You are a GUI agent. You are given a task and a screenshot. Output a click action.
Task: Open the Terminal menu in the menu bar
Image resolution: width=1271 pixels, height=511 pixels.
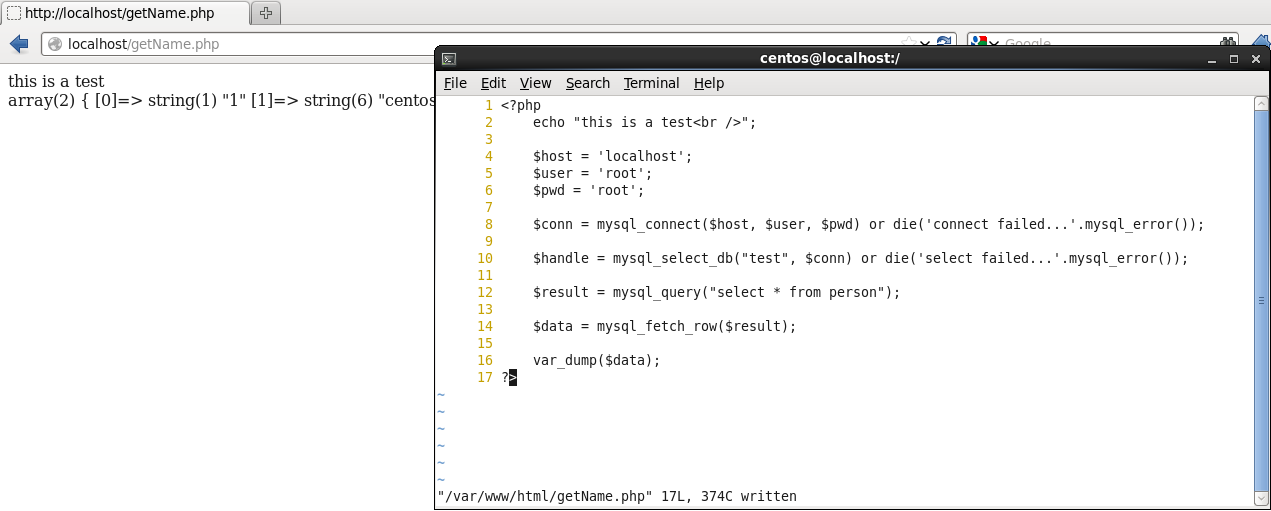651,83
